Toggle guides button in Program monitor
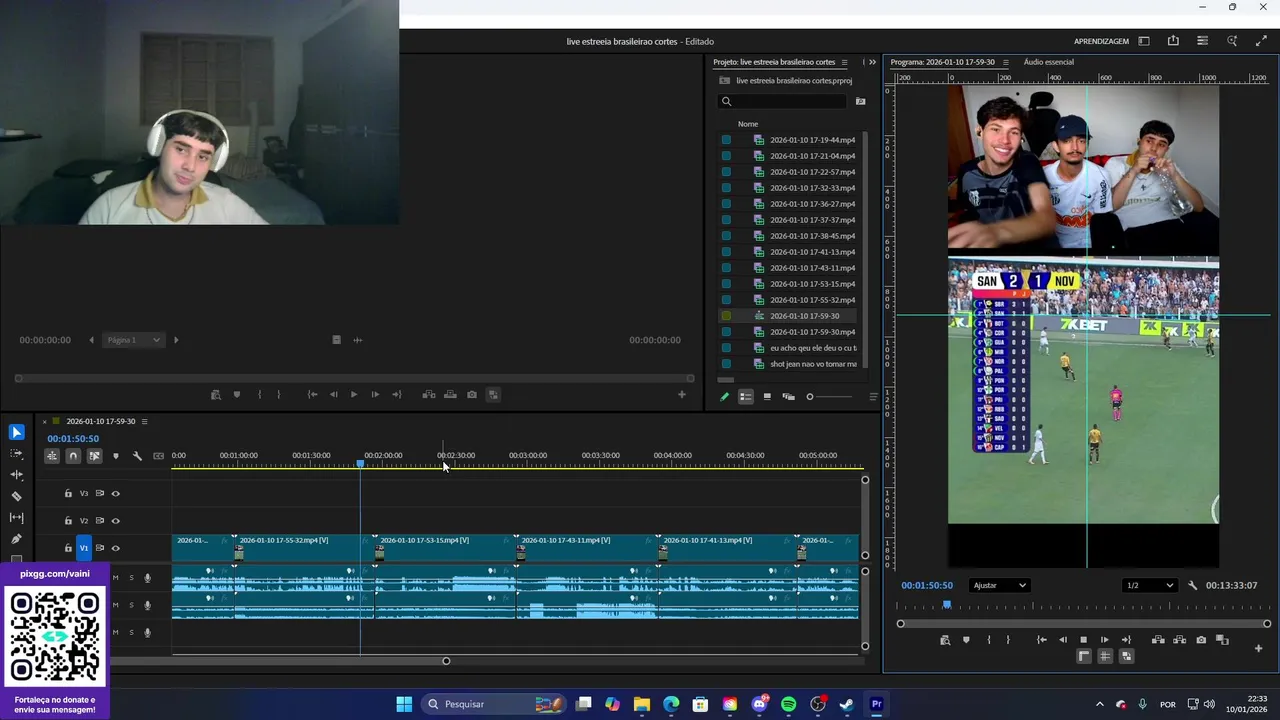1280x720 pixels. [x=1105, y=656]
